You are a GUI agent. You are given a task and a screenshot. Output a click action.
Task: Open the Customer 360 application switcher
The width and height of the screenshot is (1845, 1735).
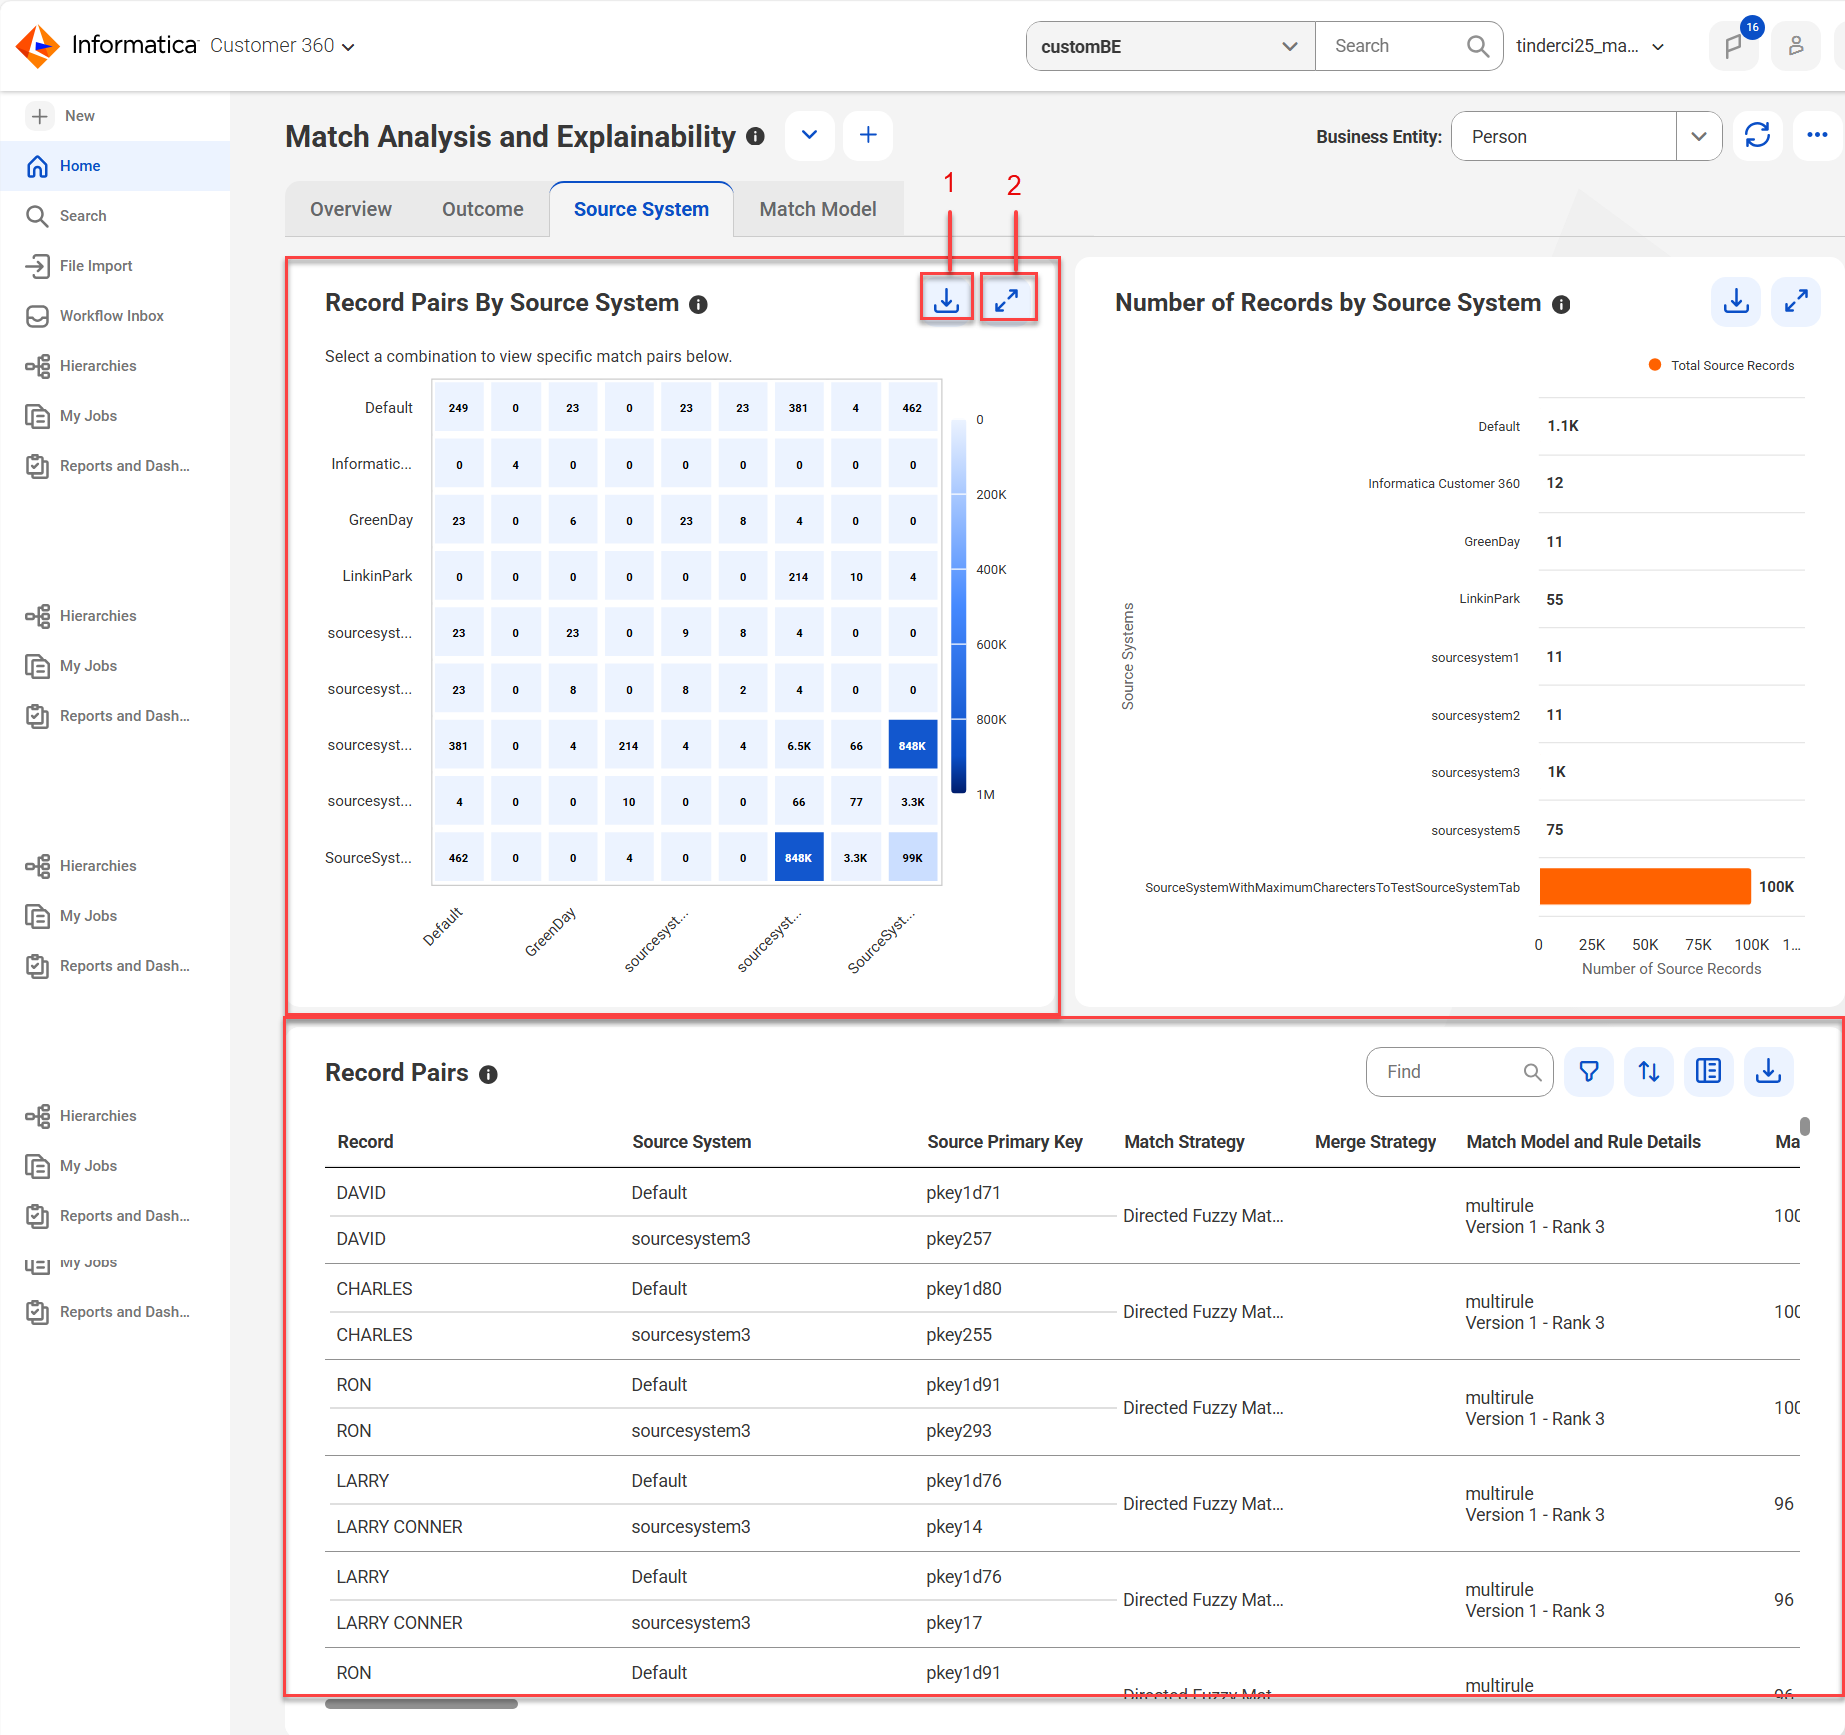click(282, 46)
